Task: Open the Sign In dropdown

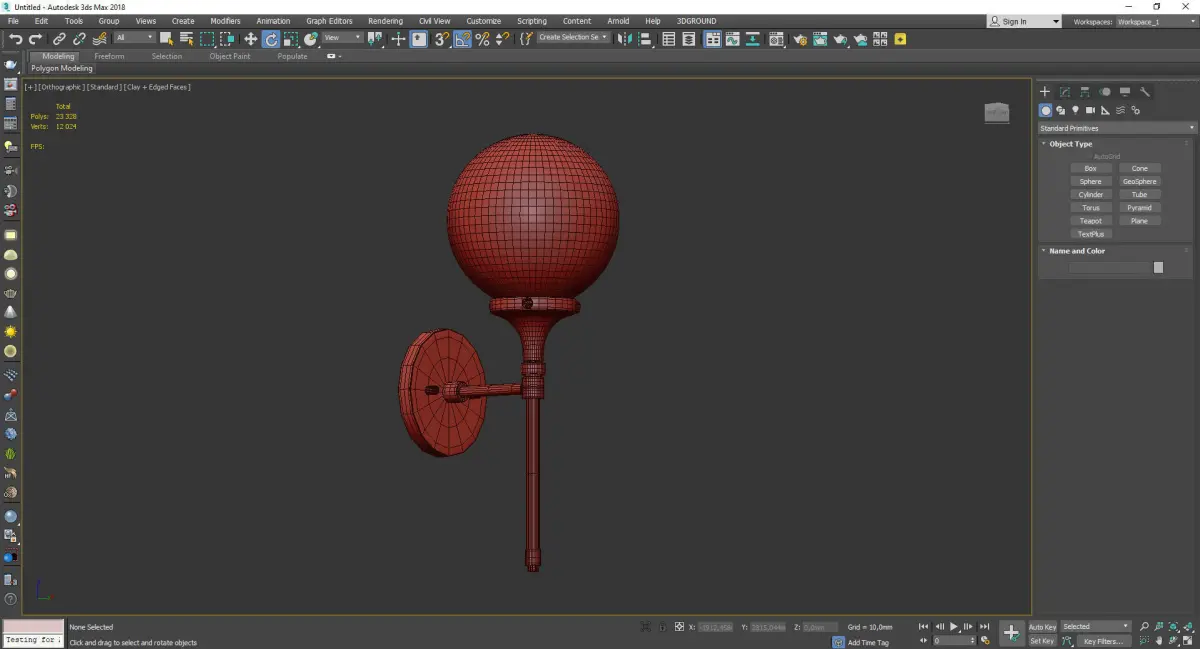Action: click(x=1024, y=21)
